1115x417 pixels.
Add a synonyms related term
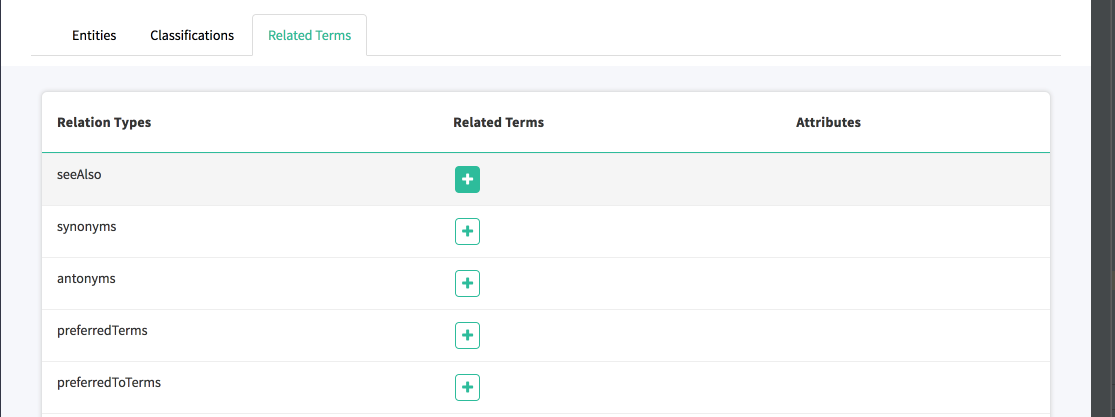point(467,232)
